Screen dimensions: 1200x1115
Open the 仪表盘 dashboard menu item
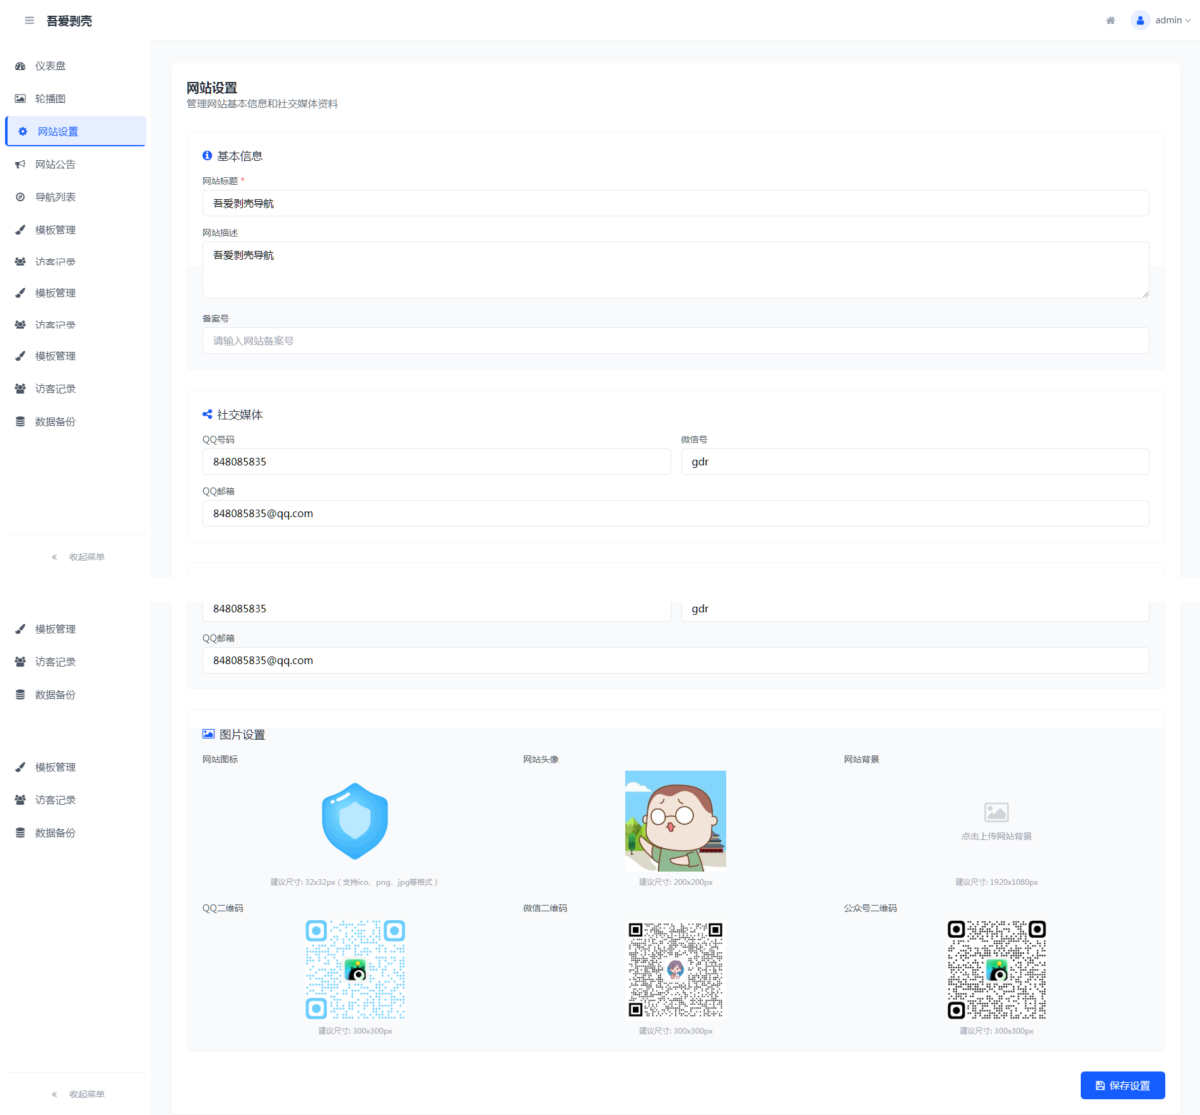pyautogui.click(x=75, y=66)
